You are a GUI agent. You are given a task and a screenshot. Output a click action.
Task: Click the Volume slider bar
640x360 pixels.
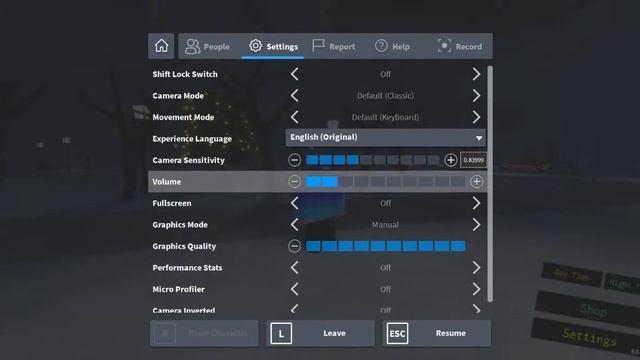386,182
